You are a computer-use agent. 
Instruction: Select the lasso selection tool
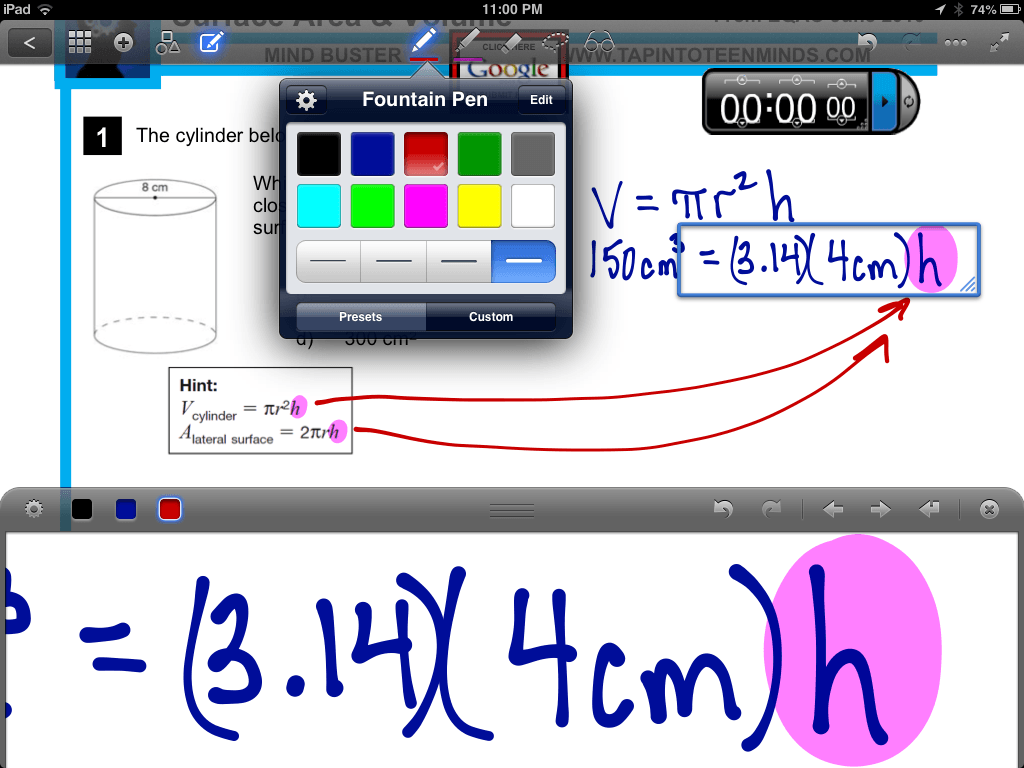tap(554, 43)
